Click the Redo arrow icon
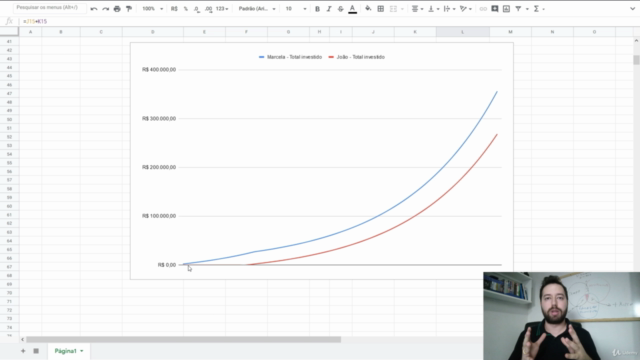The height and width of the screenshot is (360, 640). click(x=105, y=9)
